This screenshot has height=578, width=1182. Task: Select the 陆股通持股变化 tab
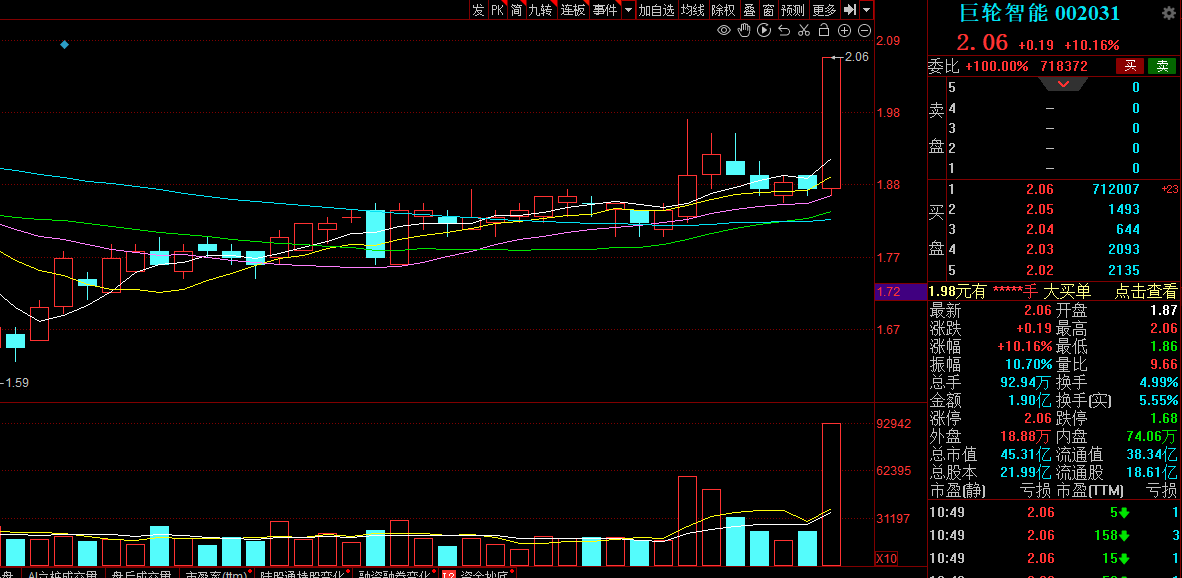point(302,573)
